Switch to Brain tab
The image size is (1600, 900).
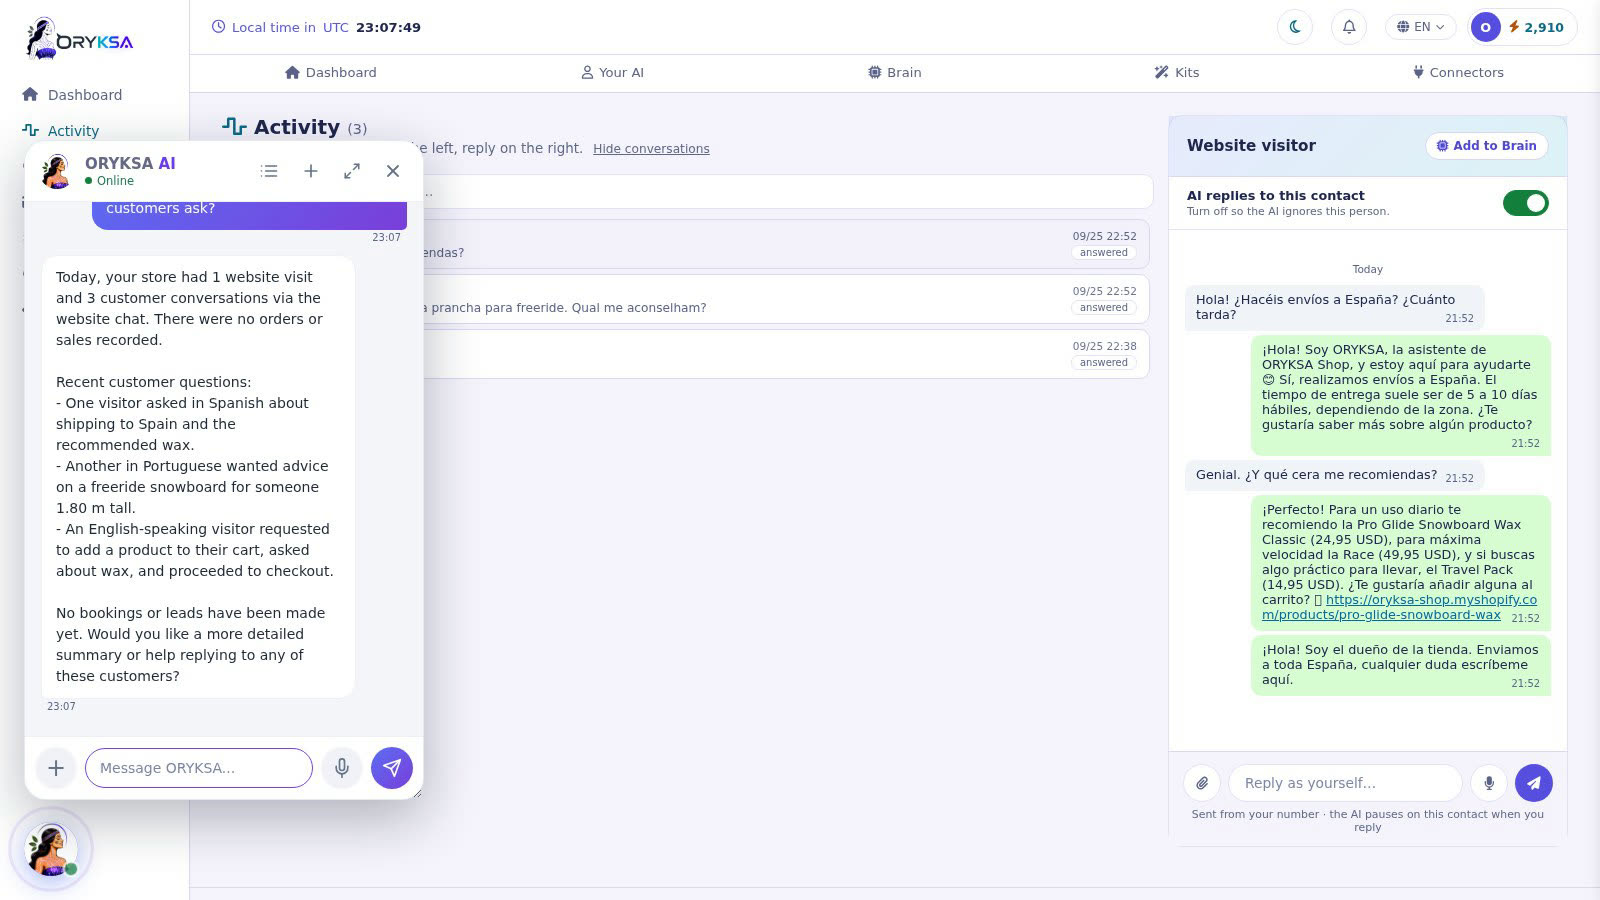pos(895,72)
